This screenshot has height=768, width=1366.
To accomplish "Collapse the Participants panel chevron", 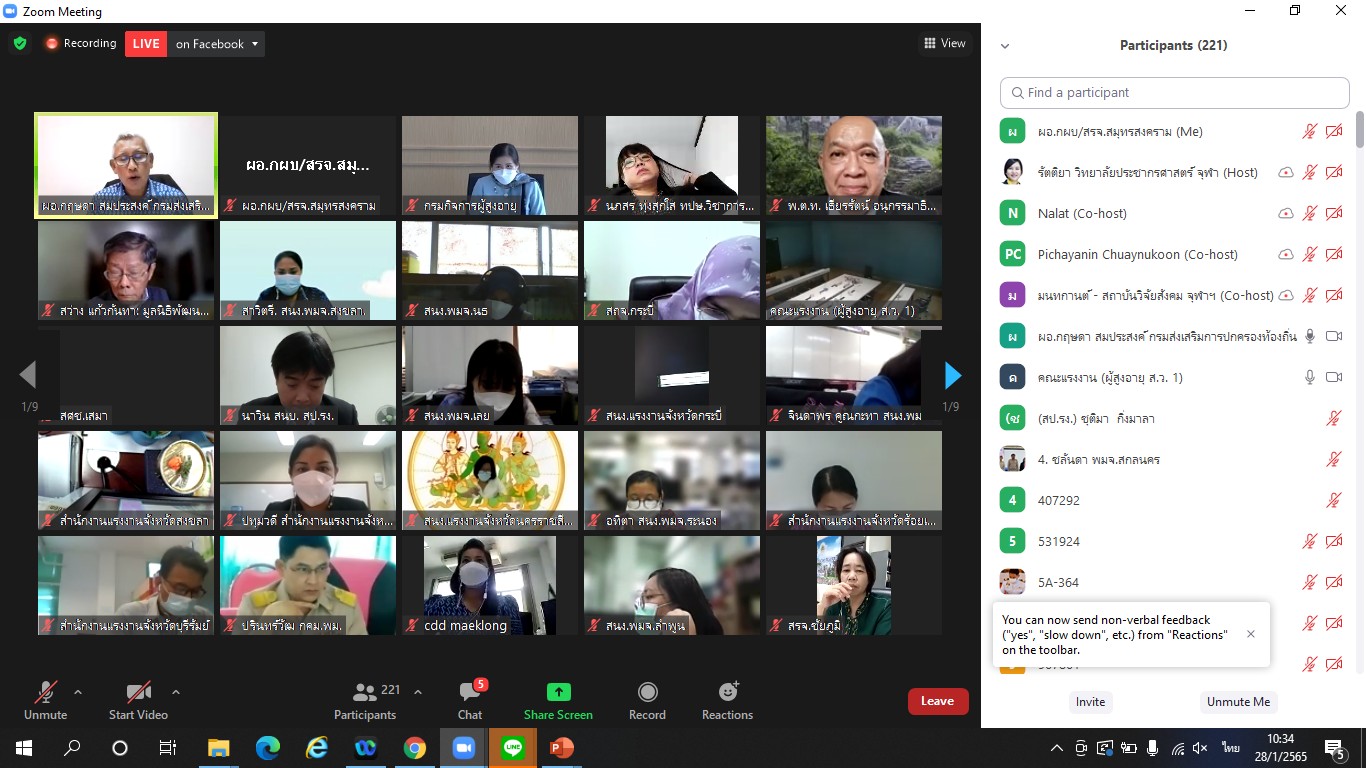I will 1005,46.
